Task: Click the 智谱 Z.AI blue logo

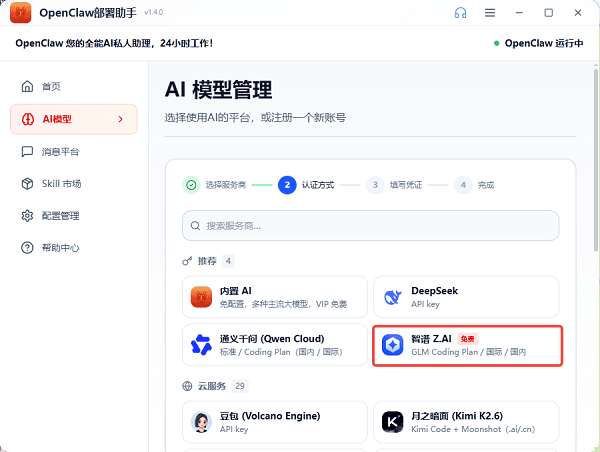Action: (393, 345)
